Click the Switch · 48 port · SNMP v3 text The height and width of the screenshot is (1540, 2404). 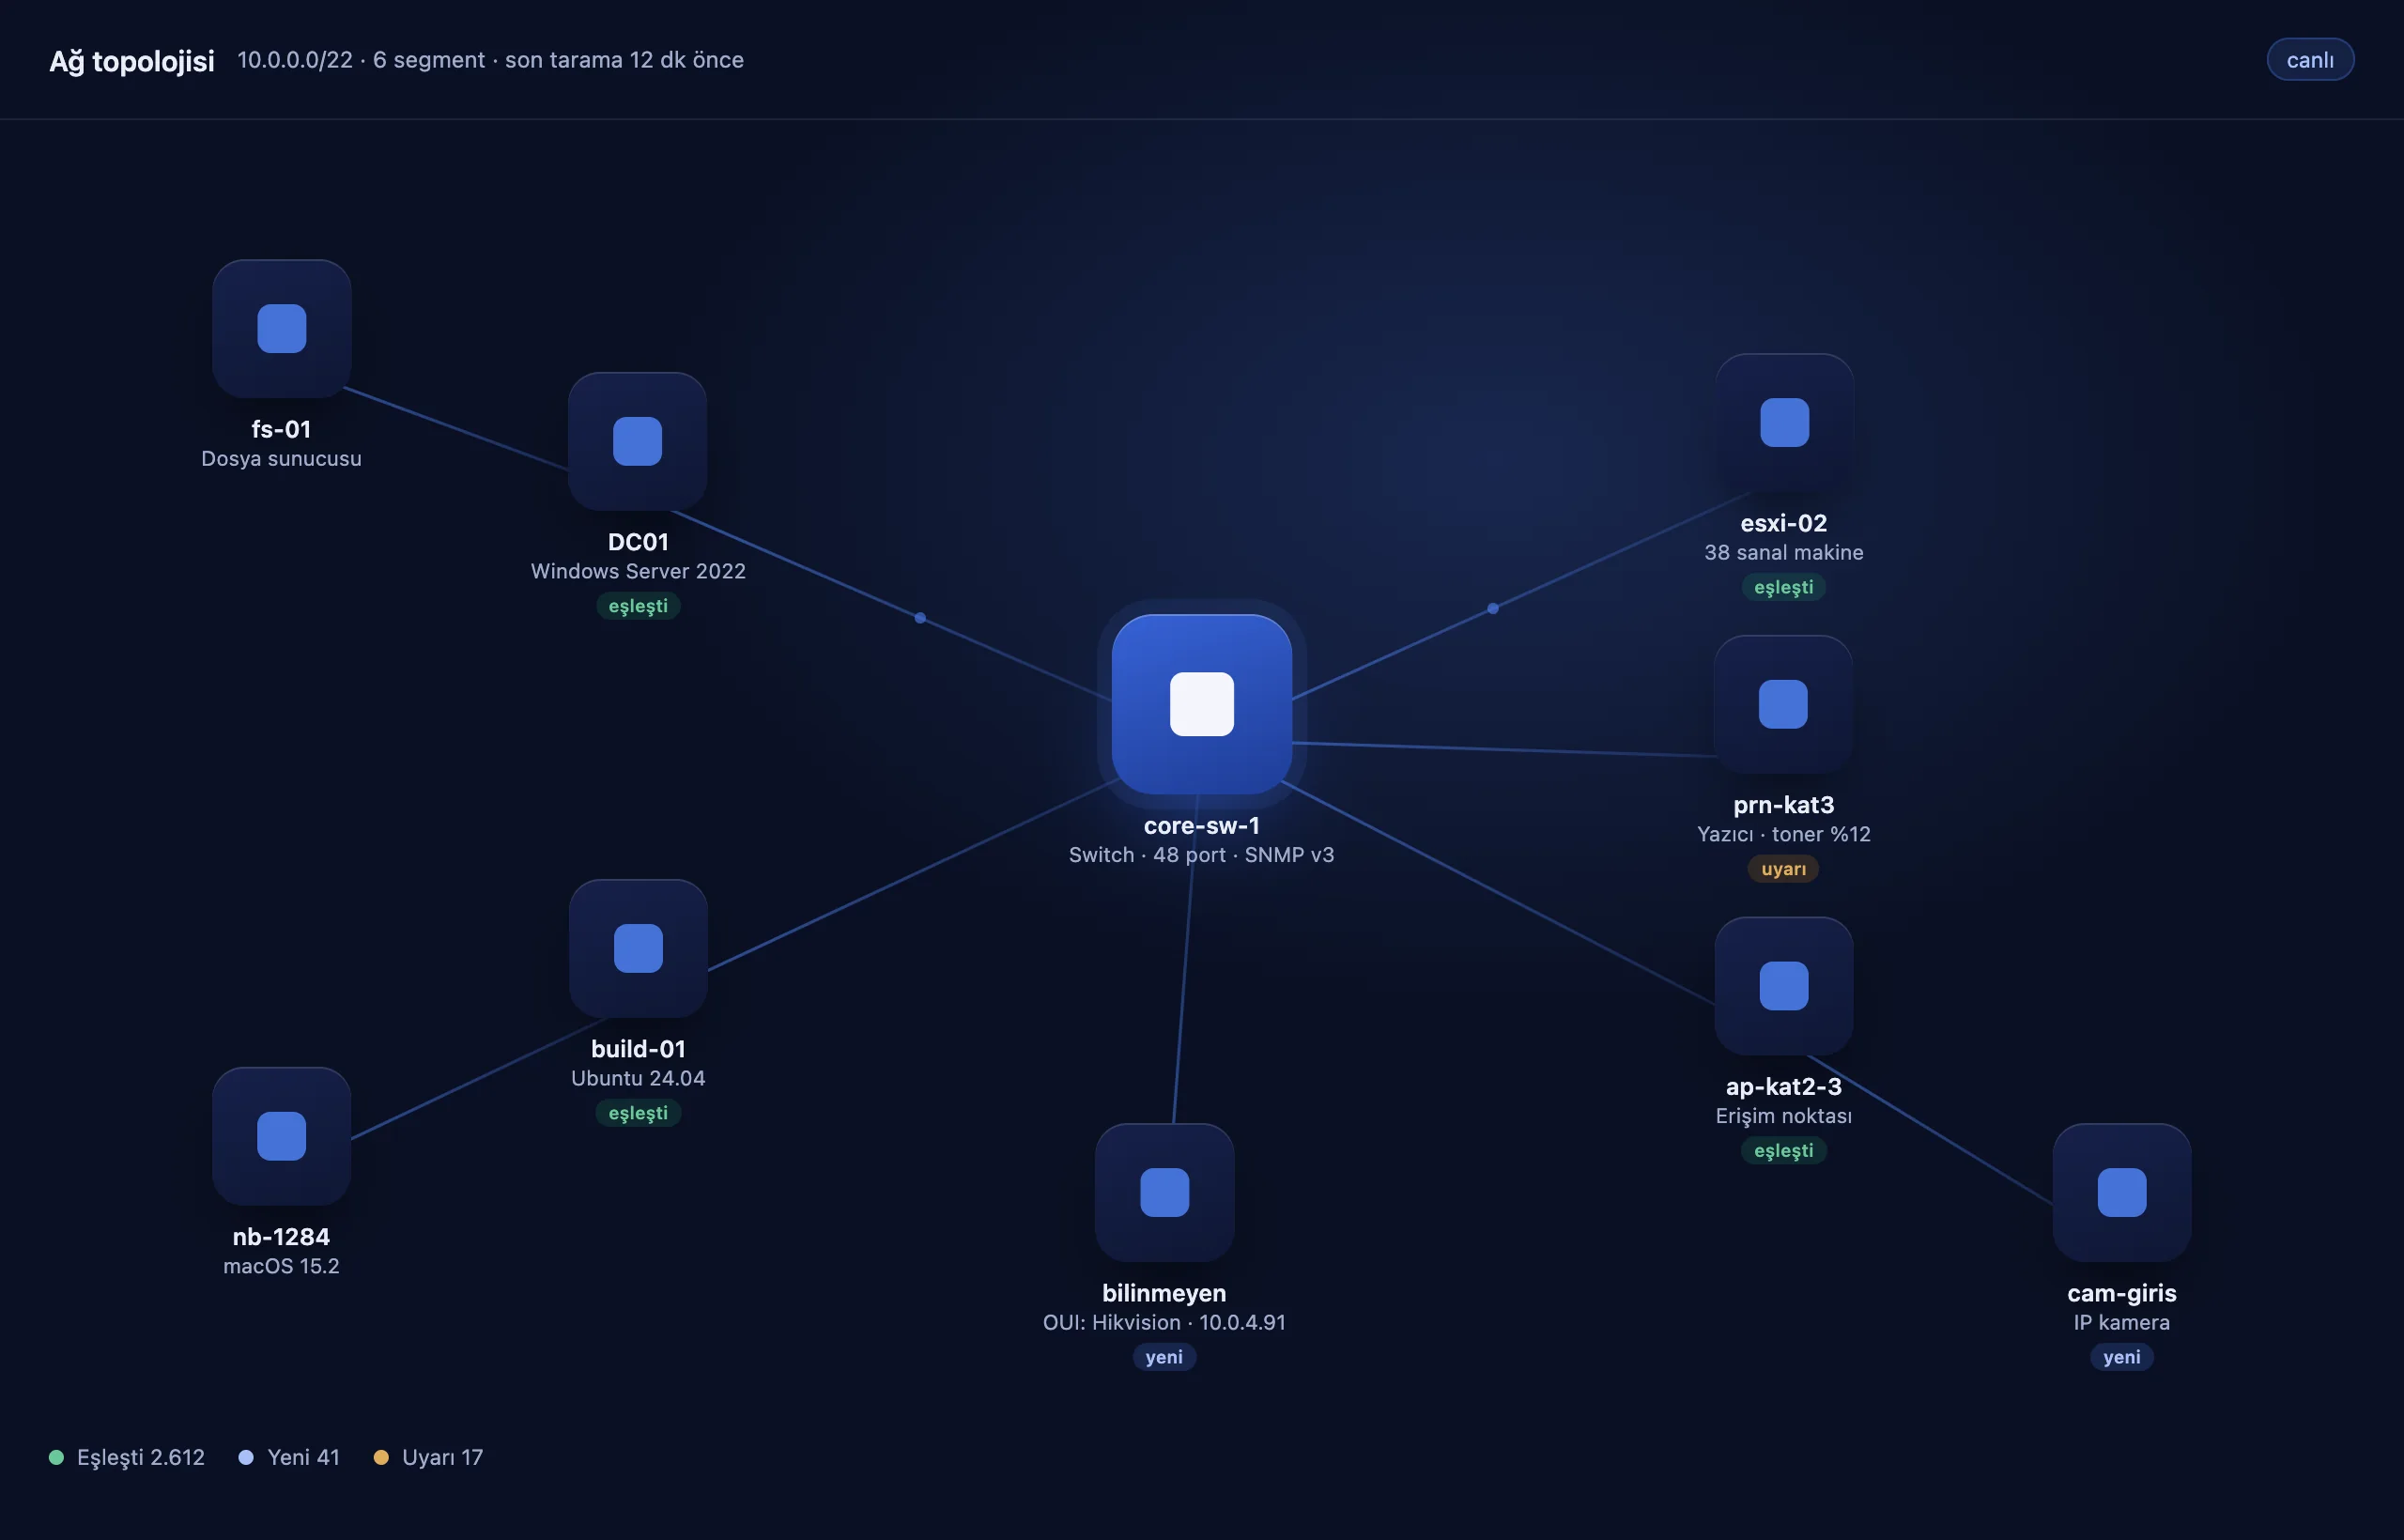click(1201, 855)
